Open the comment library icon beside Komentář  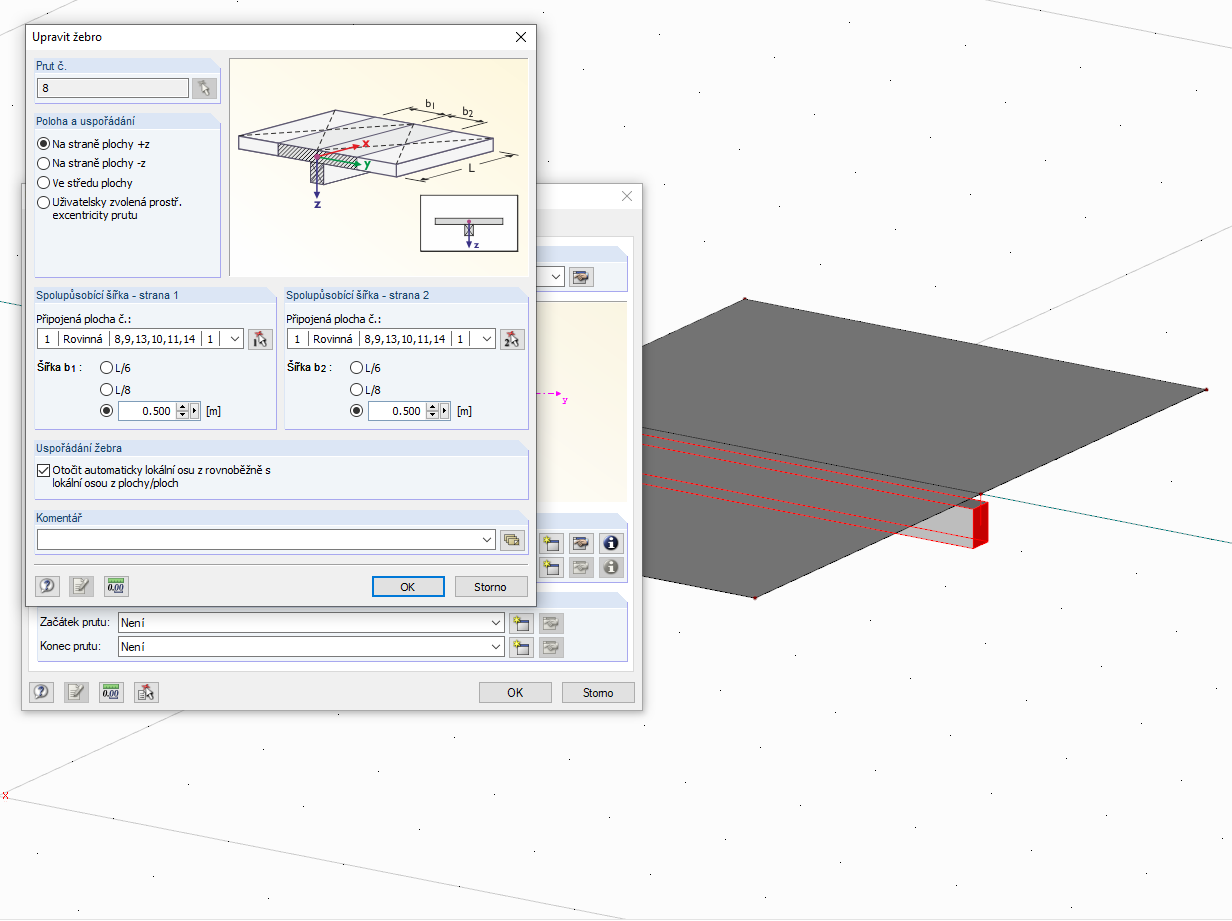point(513,540)
